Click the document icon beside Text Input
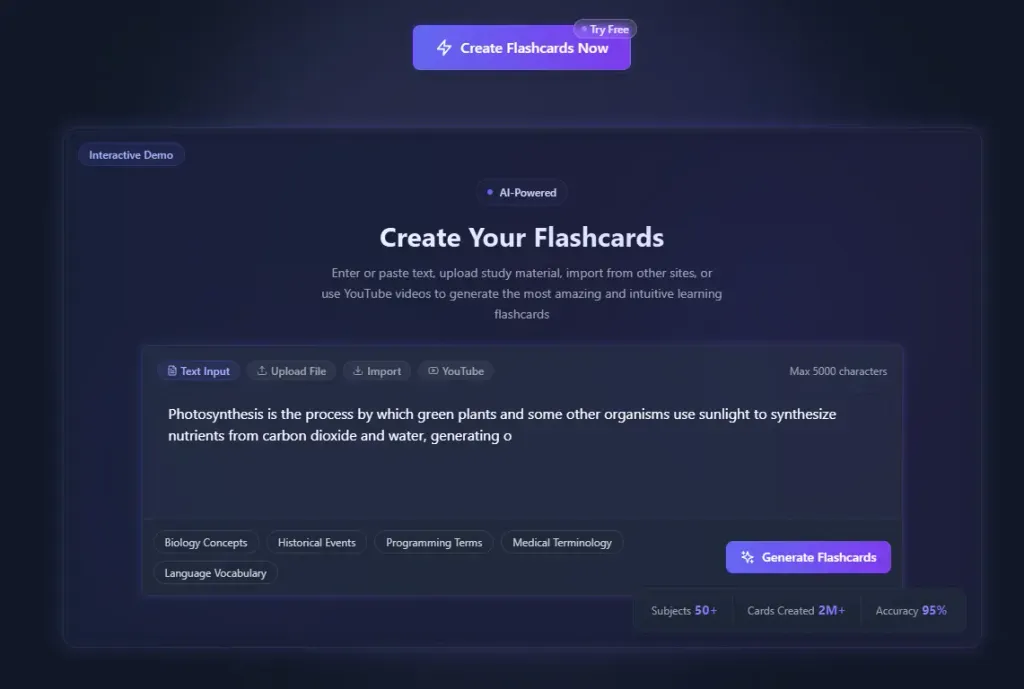1024x689 pixels. (172, 371)
